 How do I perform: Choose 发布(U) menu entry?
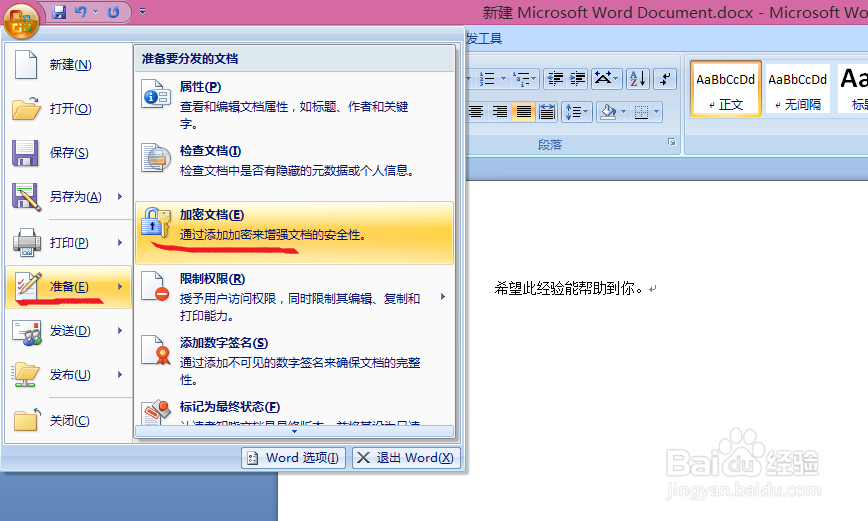click(x=69, y=375)
